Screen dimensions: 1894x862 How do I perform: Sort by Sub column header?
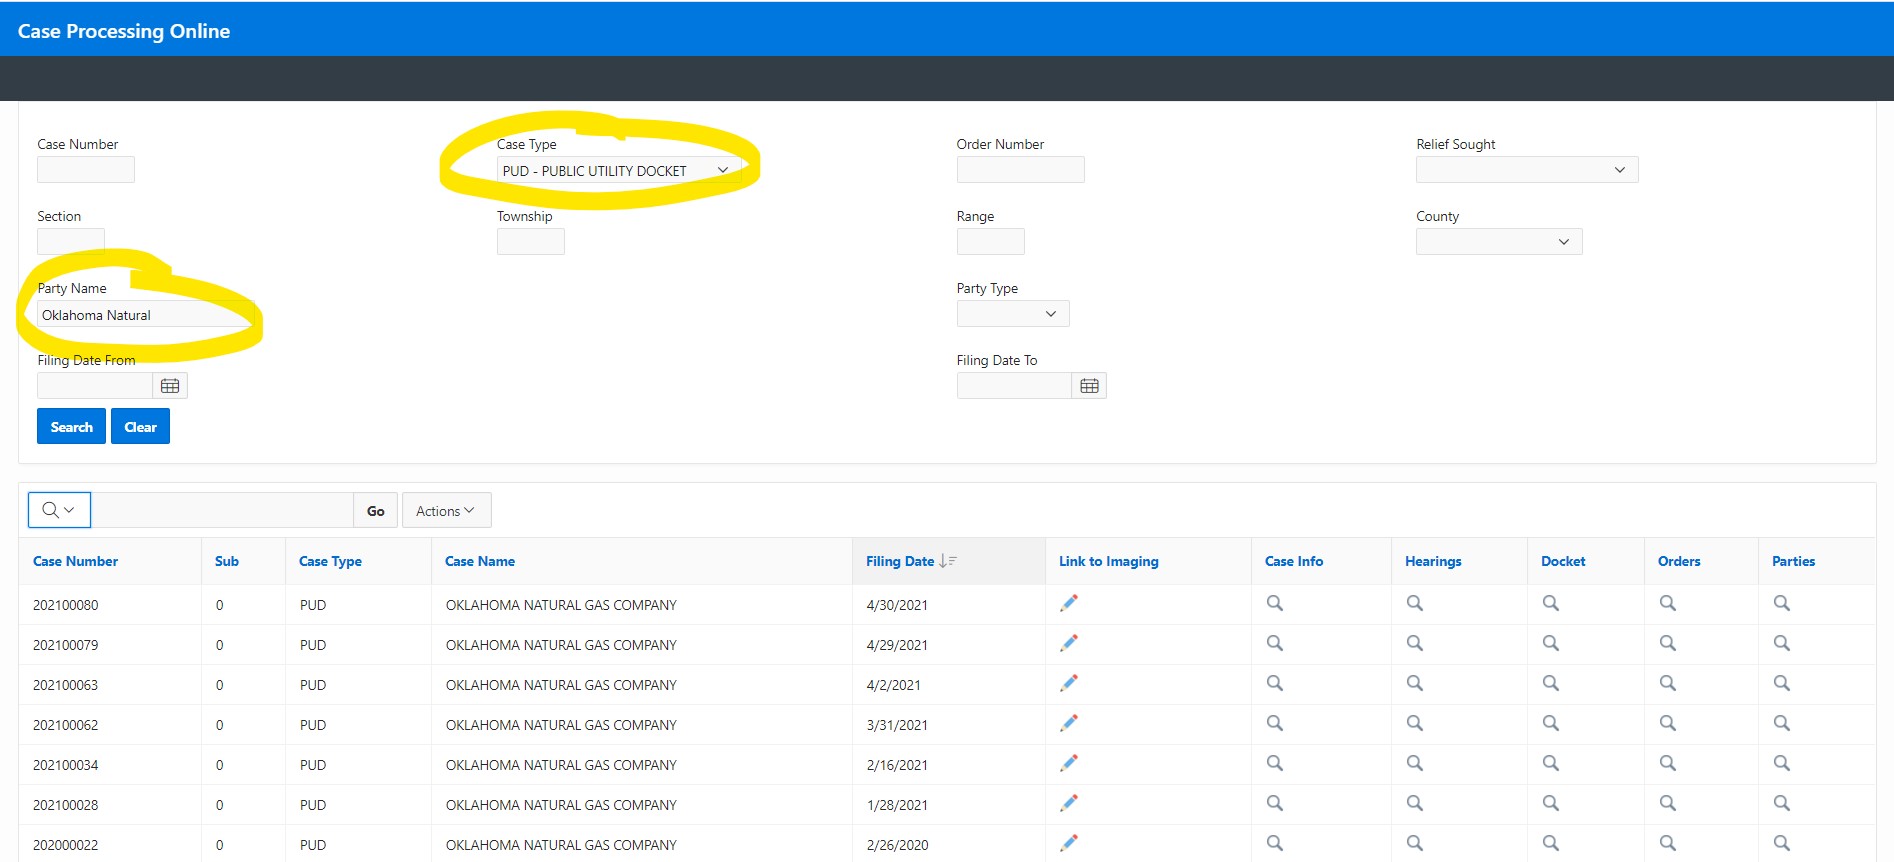(x=227, y=561)
